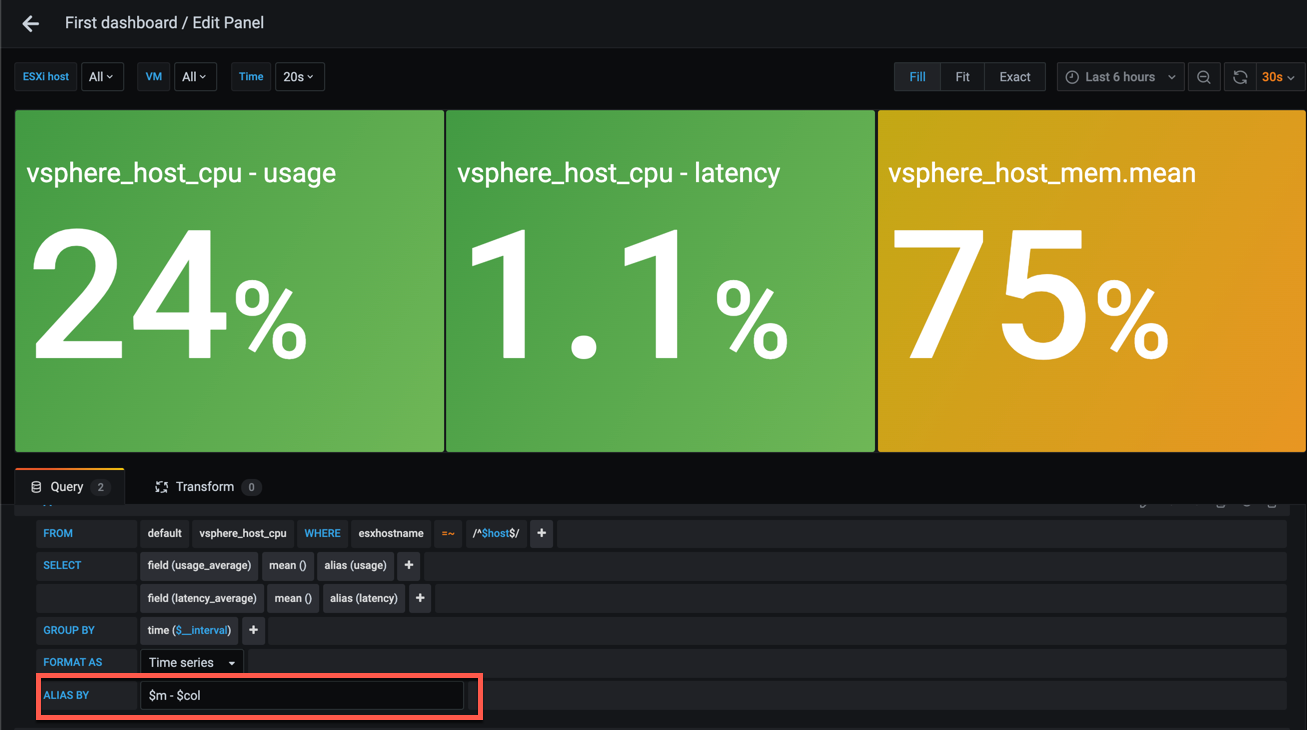Screen dimensions: 1307x730
Task: Add a select function after alias (usage)
Action: point(409,566)
